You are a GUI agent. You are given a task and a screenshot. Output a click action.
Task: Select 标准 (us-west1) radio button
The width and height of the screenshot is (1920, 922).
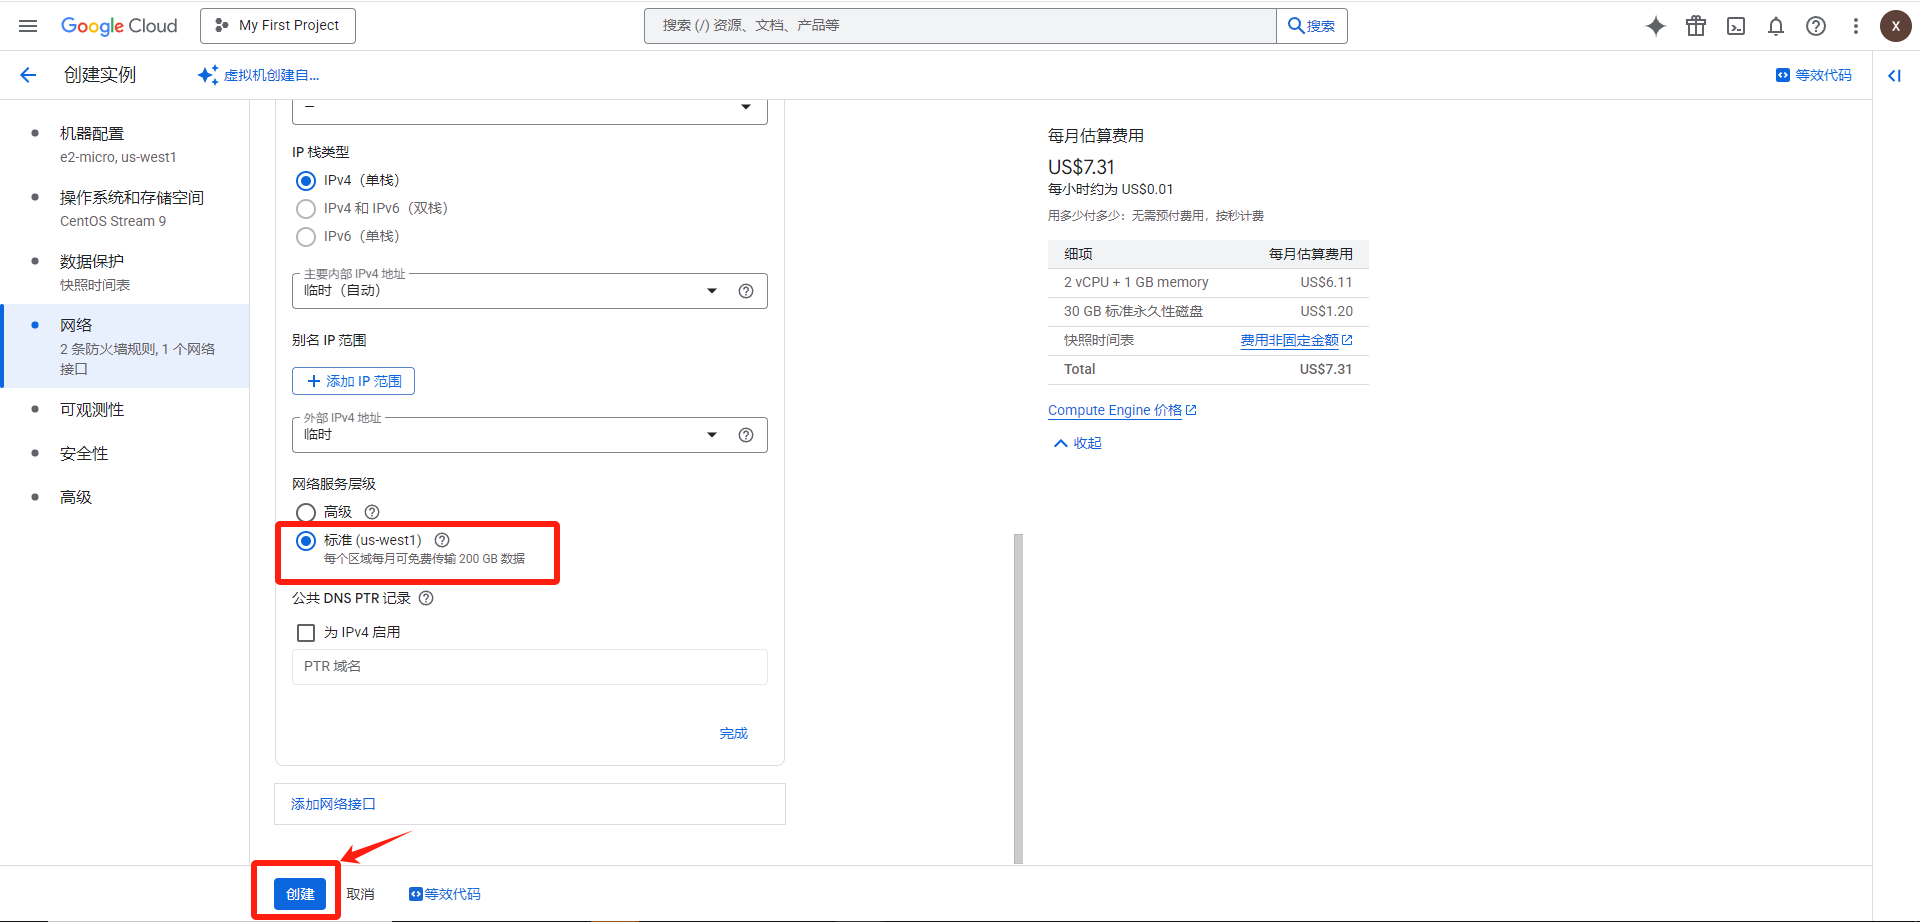pos(306,541)
